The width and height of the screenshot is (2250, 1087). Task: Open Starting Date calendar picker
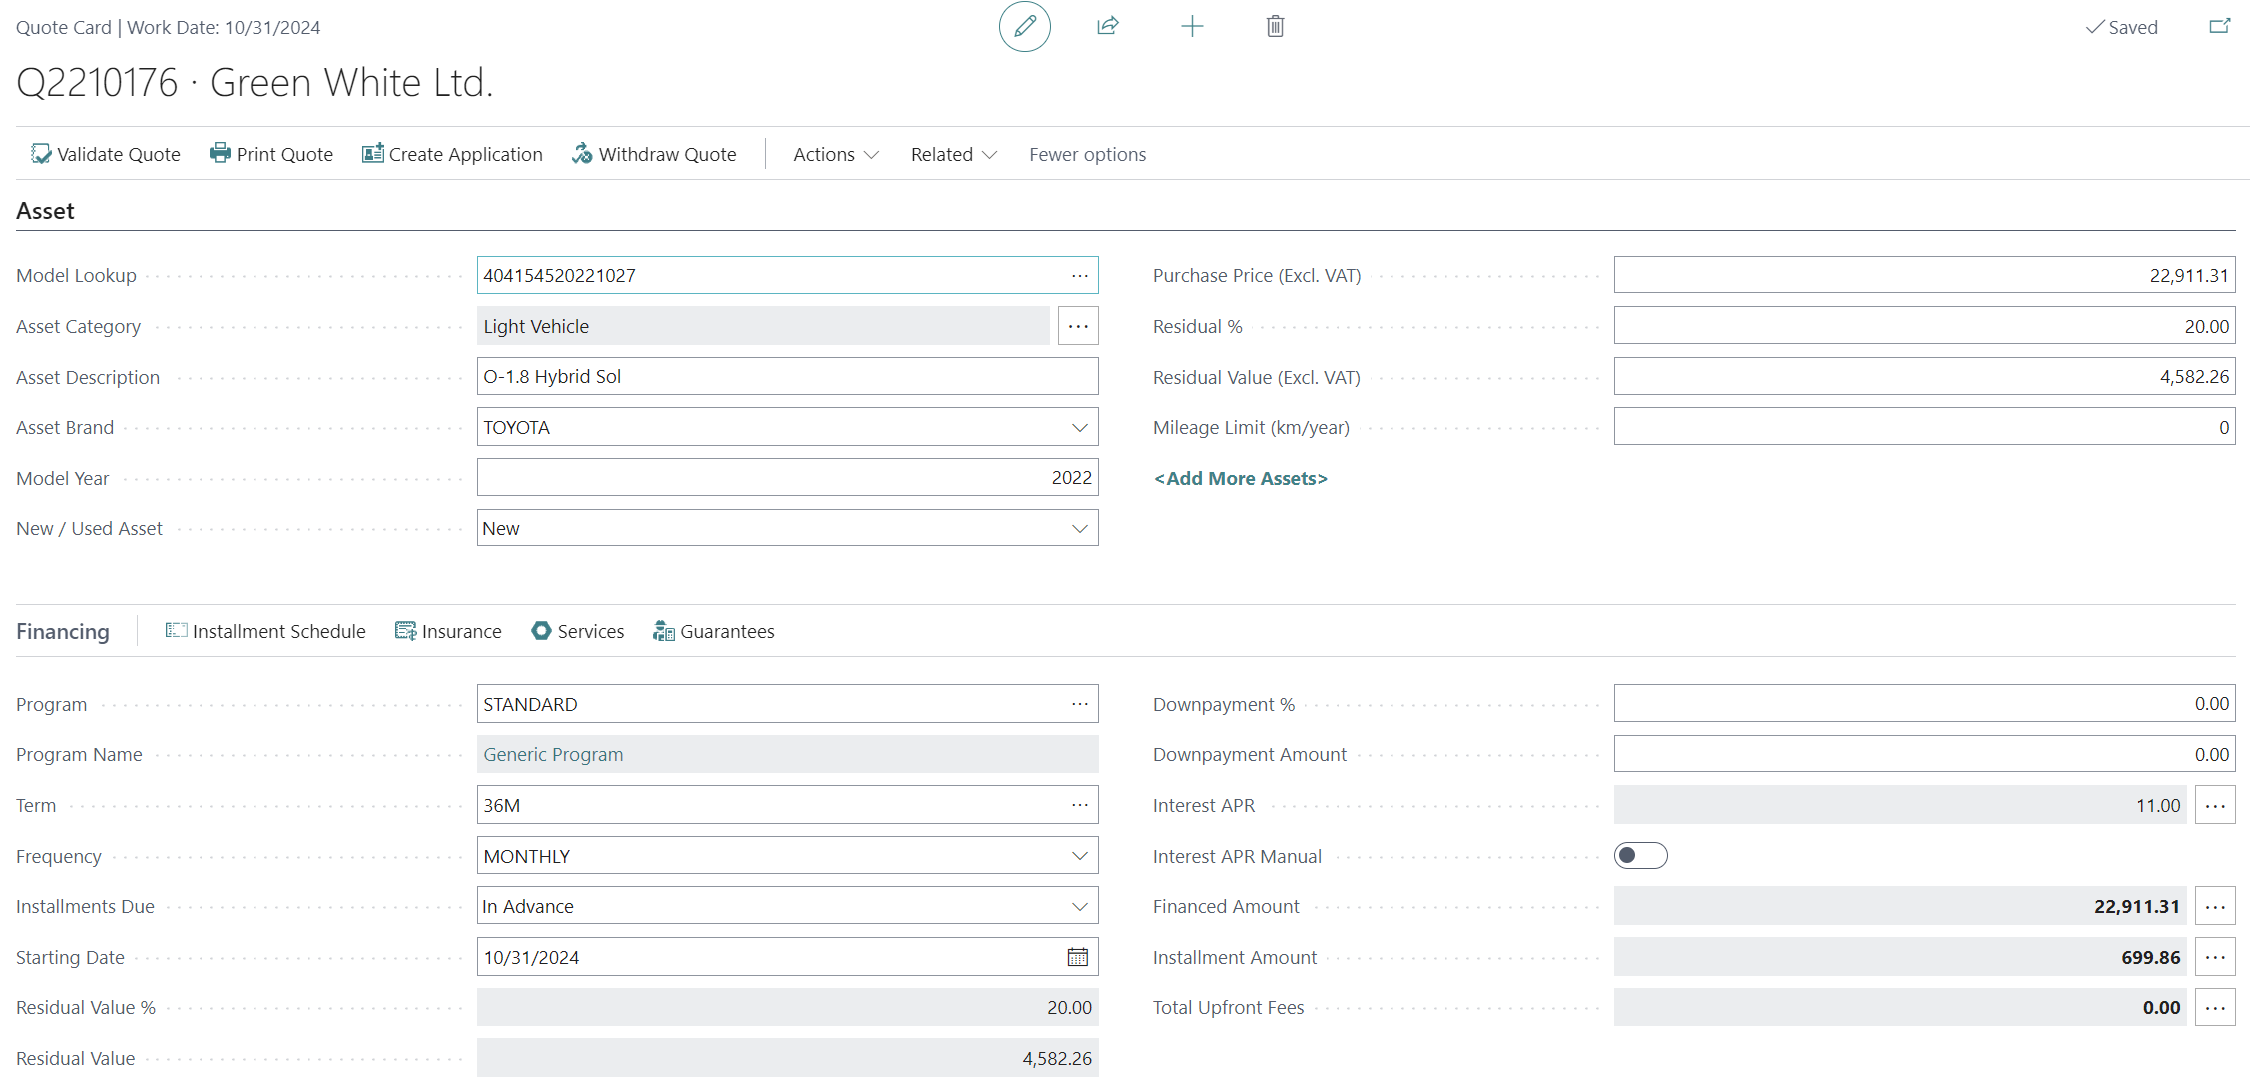point(1077,957)
